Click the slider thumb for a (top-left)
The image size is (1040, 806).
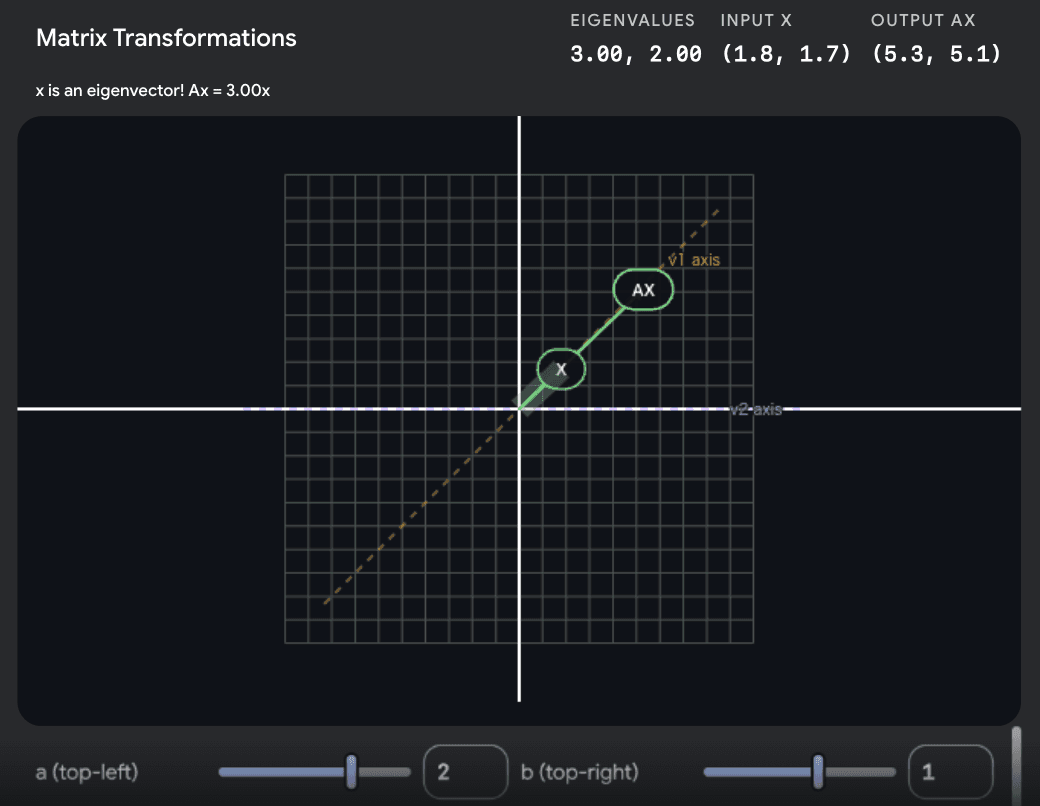351,772
